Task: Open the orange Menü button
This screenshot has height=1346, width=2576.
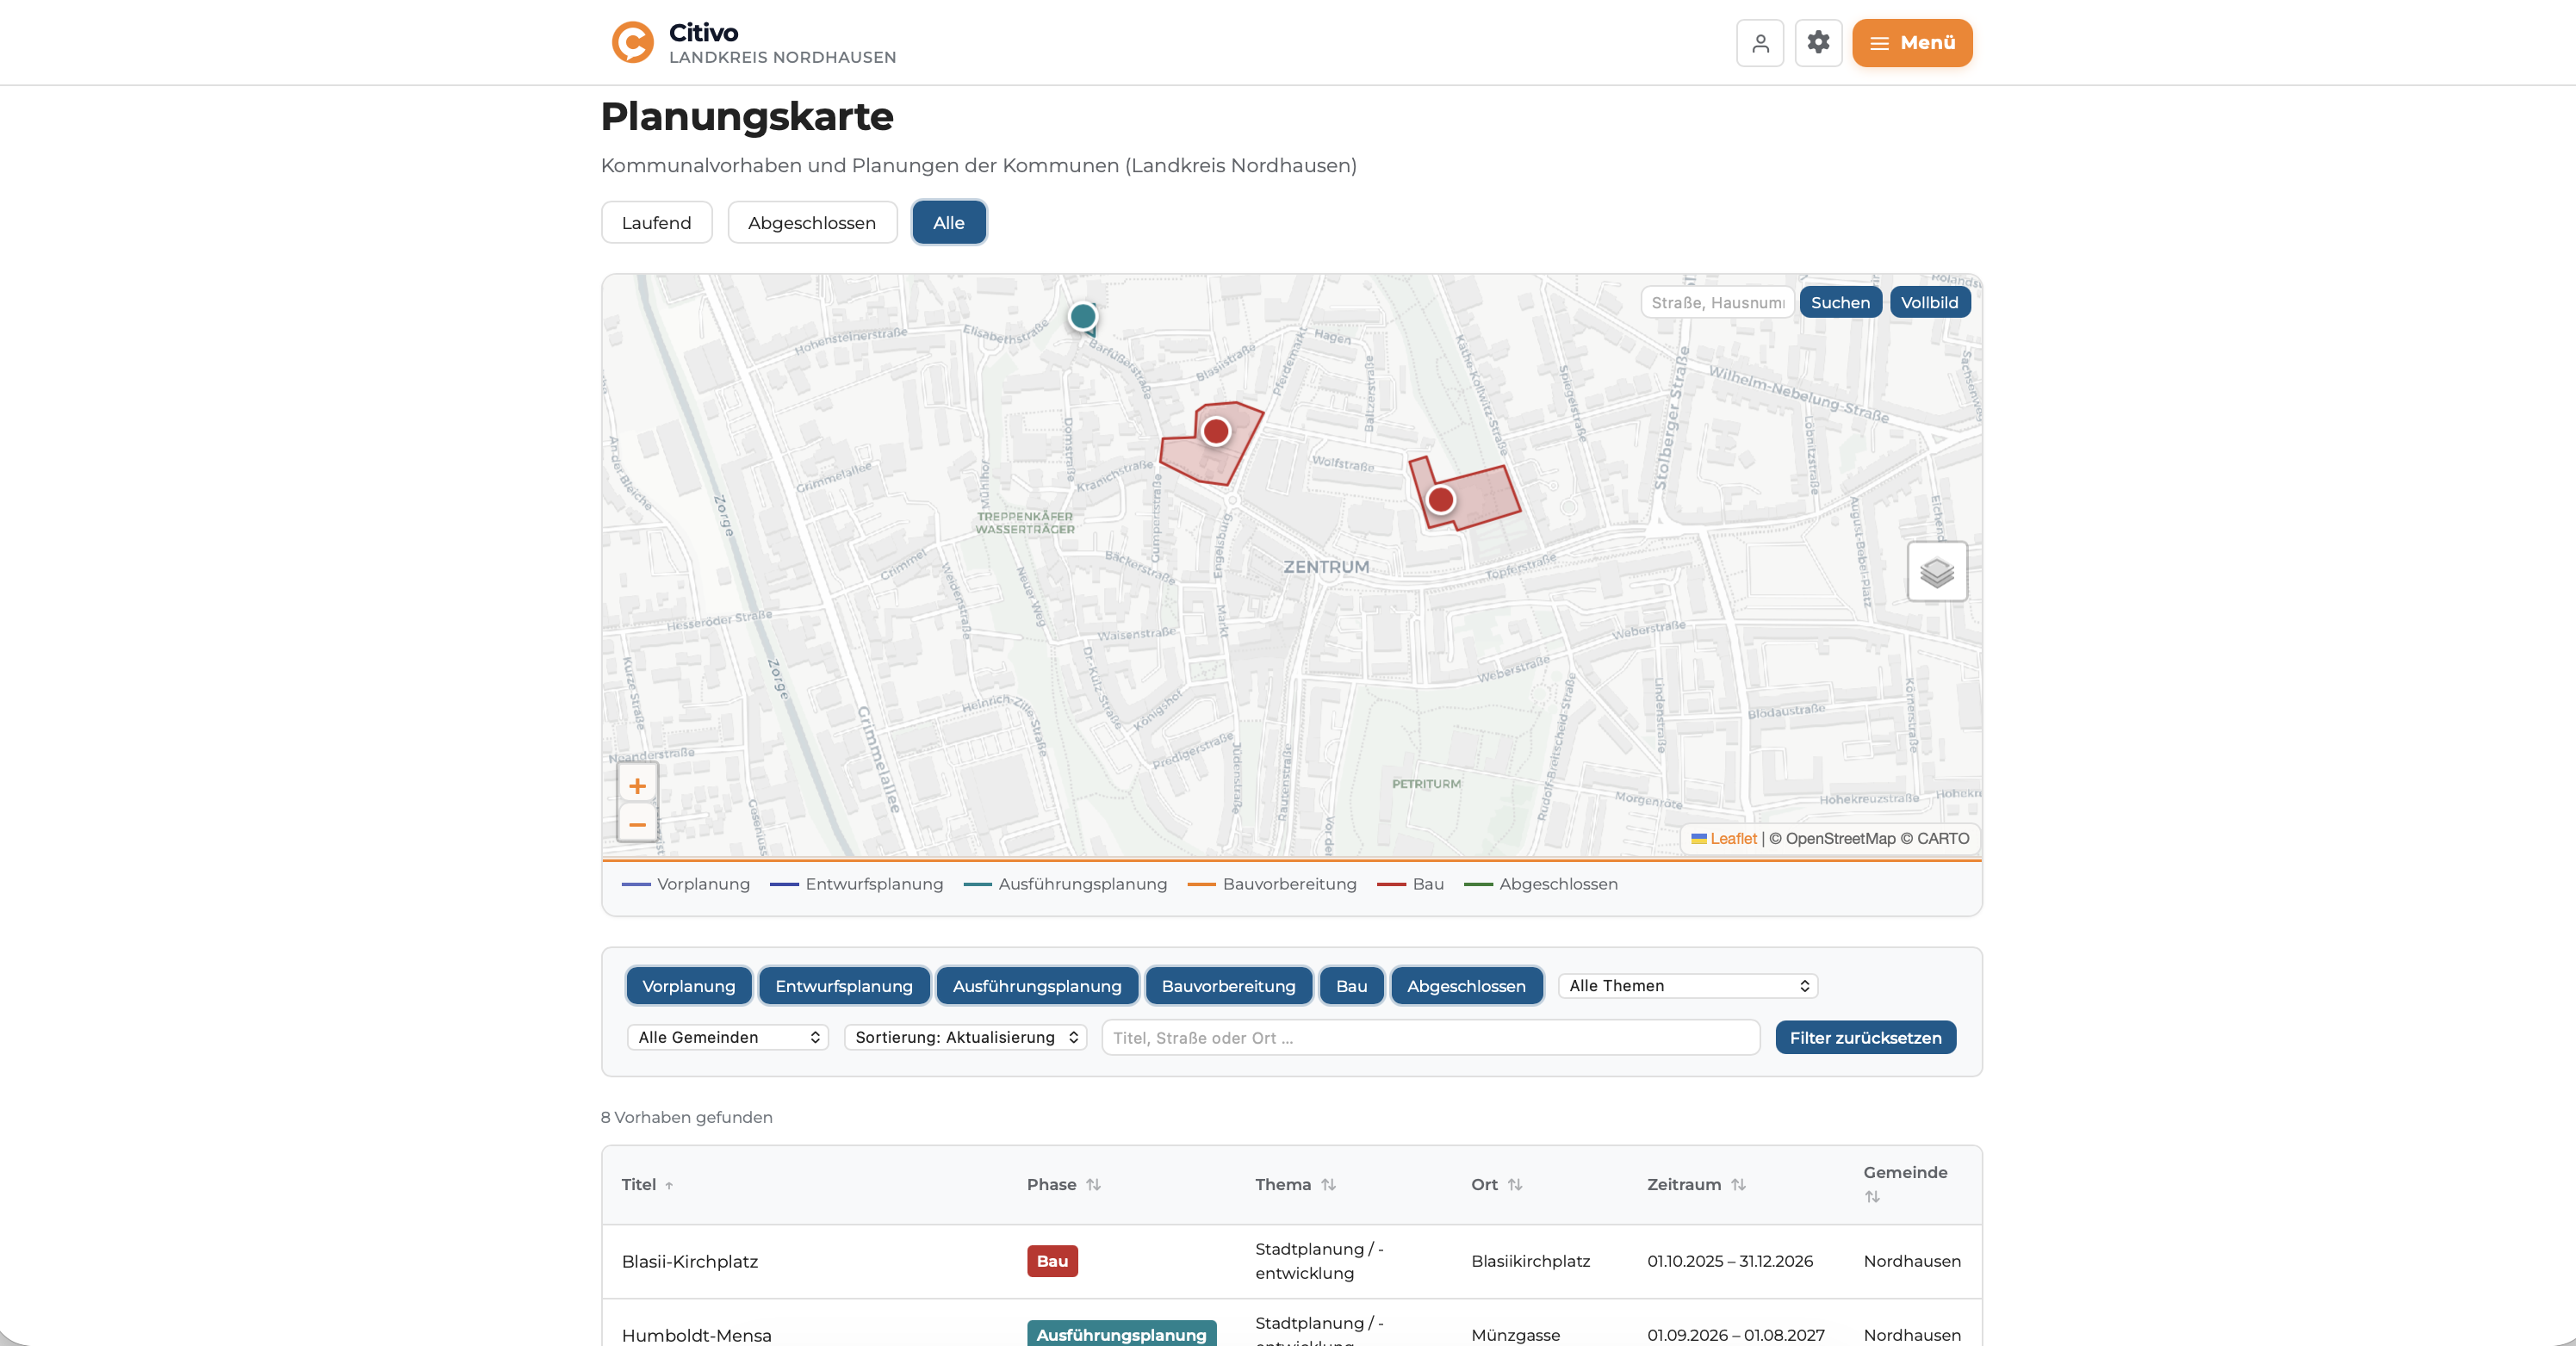Action: point(1912,43)
